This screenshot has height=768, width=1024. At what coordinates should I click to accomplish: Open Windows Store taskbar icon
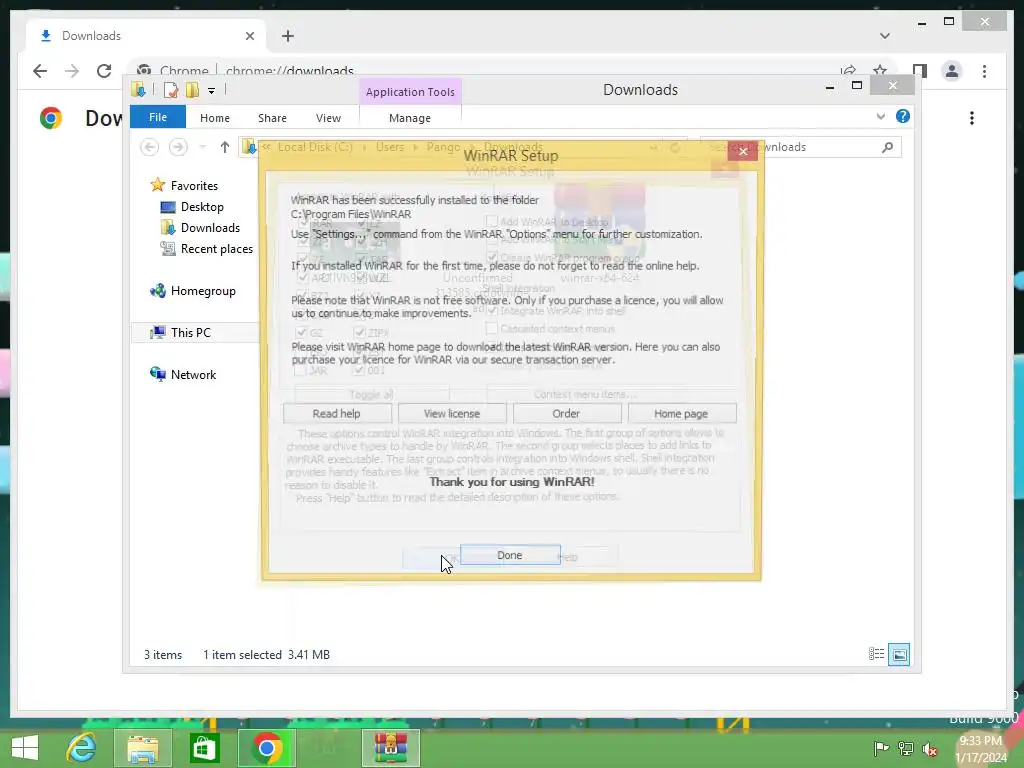click(x=204, y=748)
